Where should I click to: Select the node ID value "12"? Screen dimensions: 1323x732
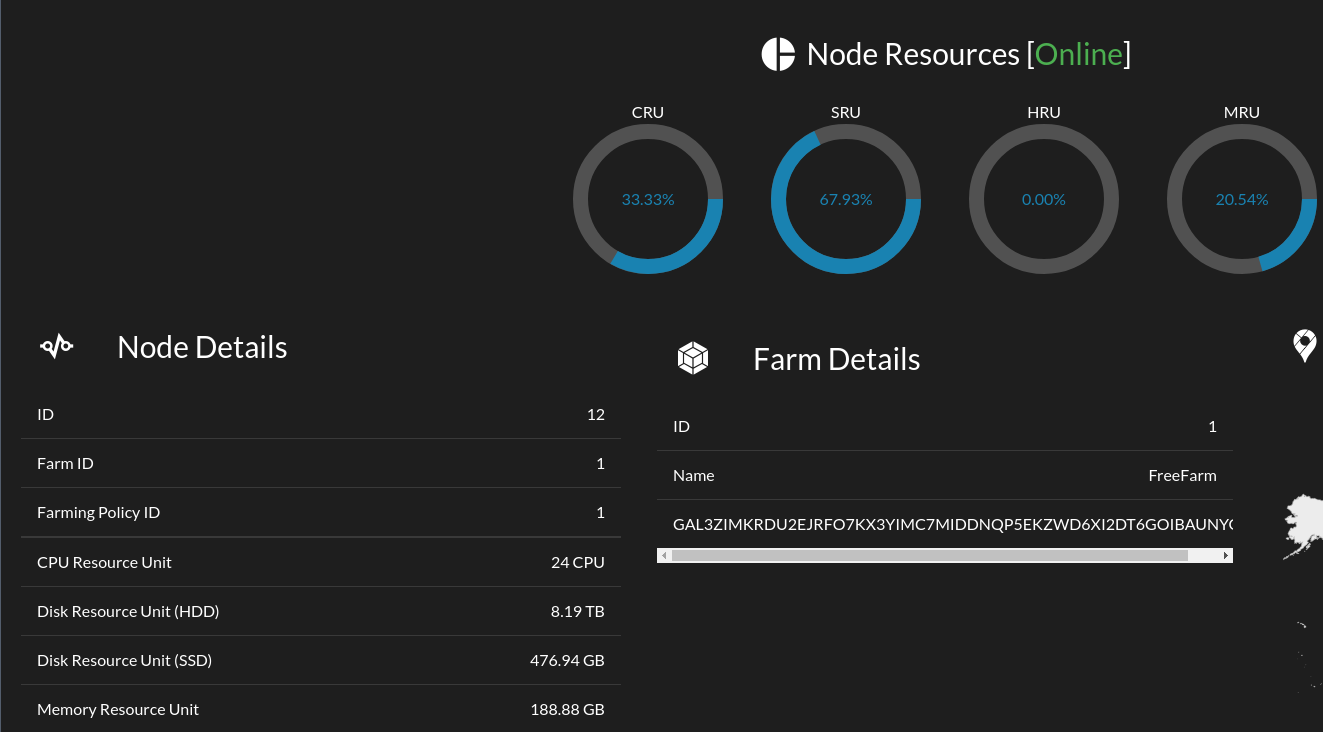tap(596, 414)
